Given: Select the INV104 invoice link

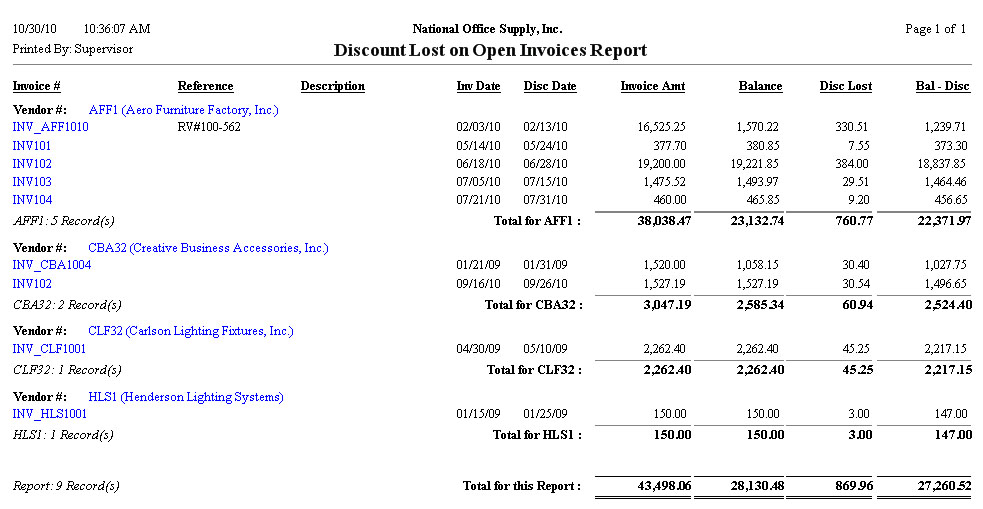Looking at the screenshot, I should click(32, 200).
